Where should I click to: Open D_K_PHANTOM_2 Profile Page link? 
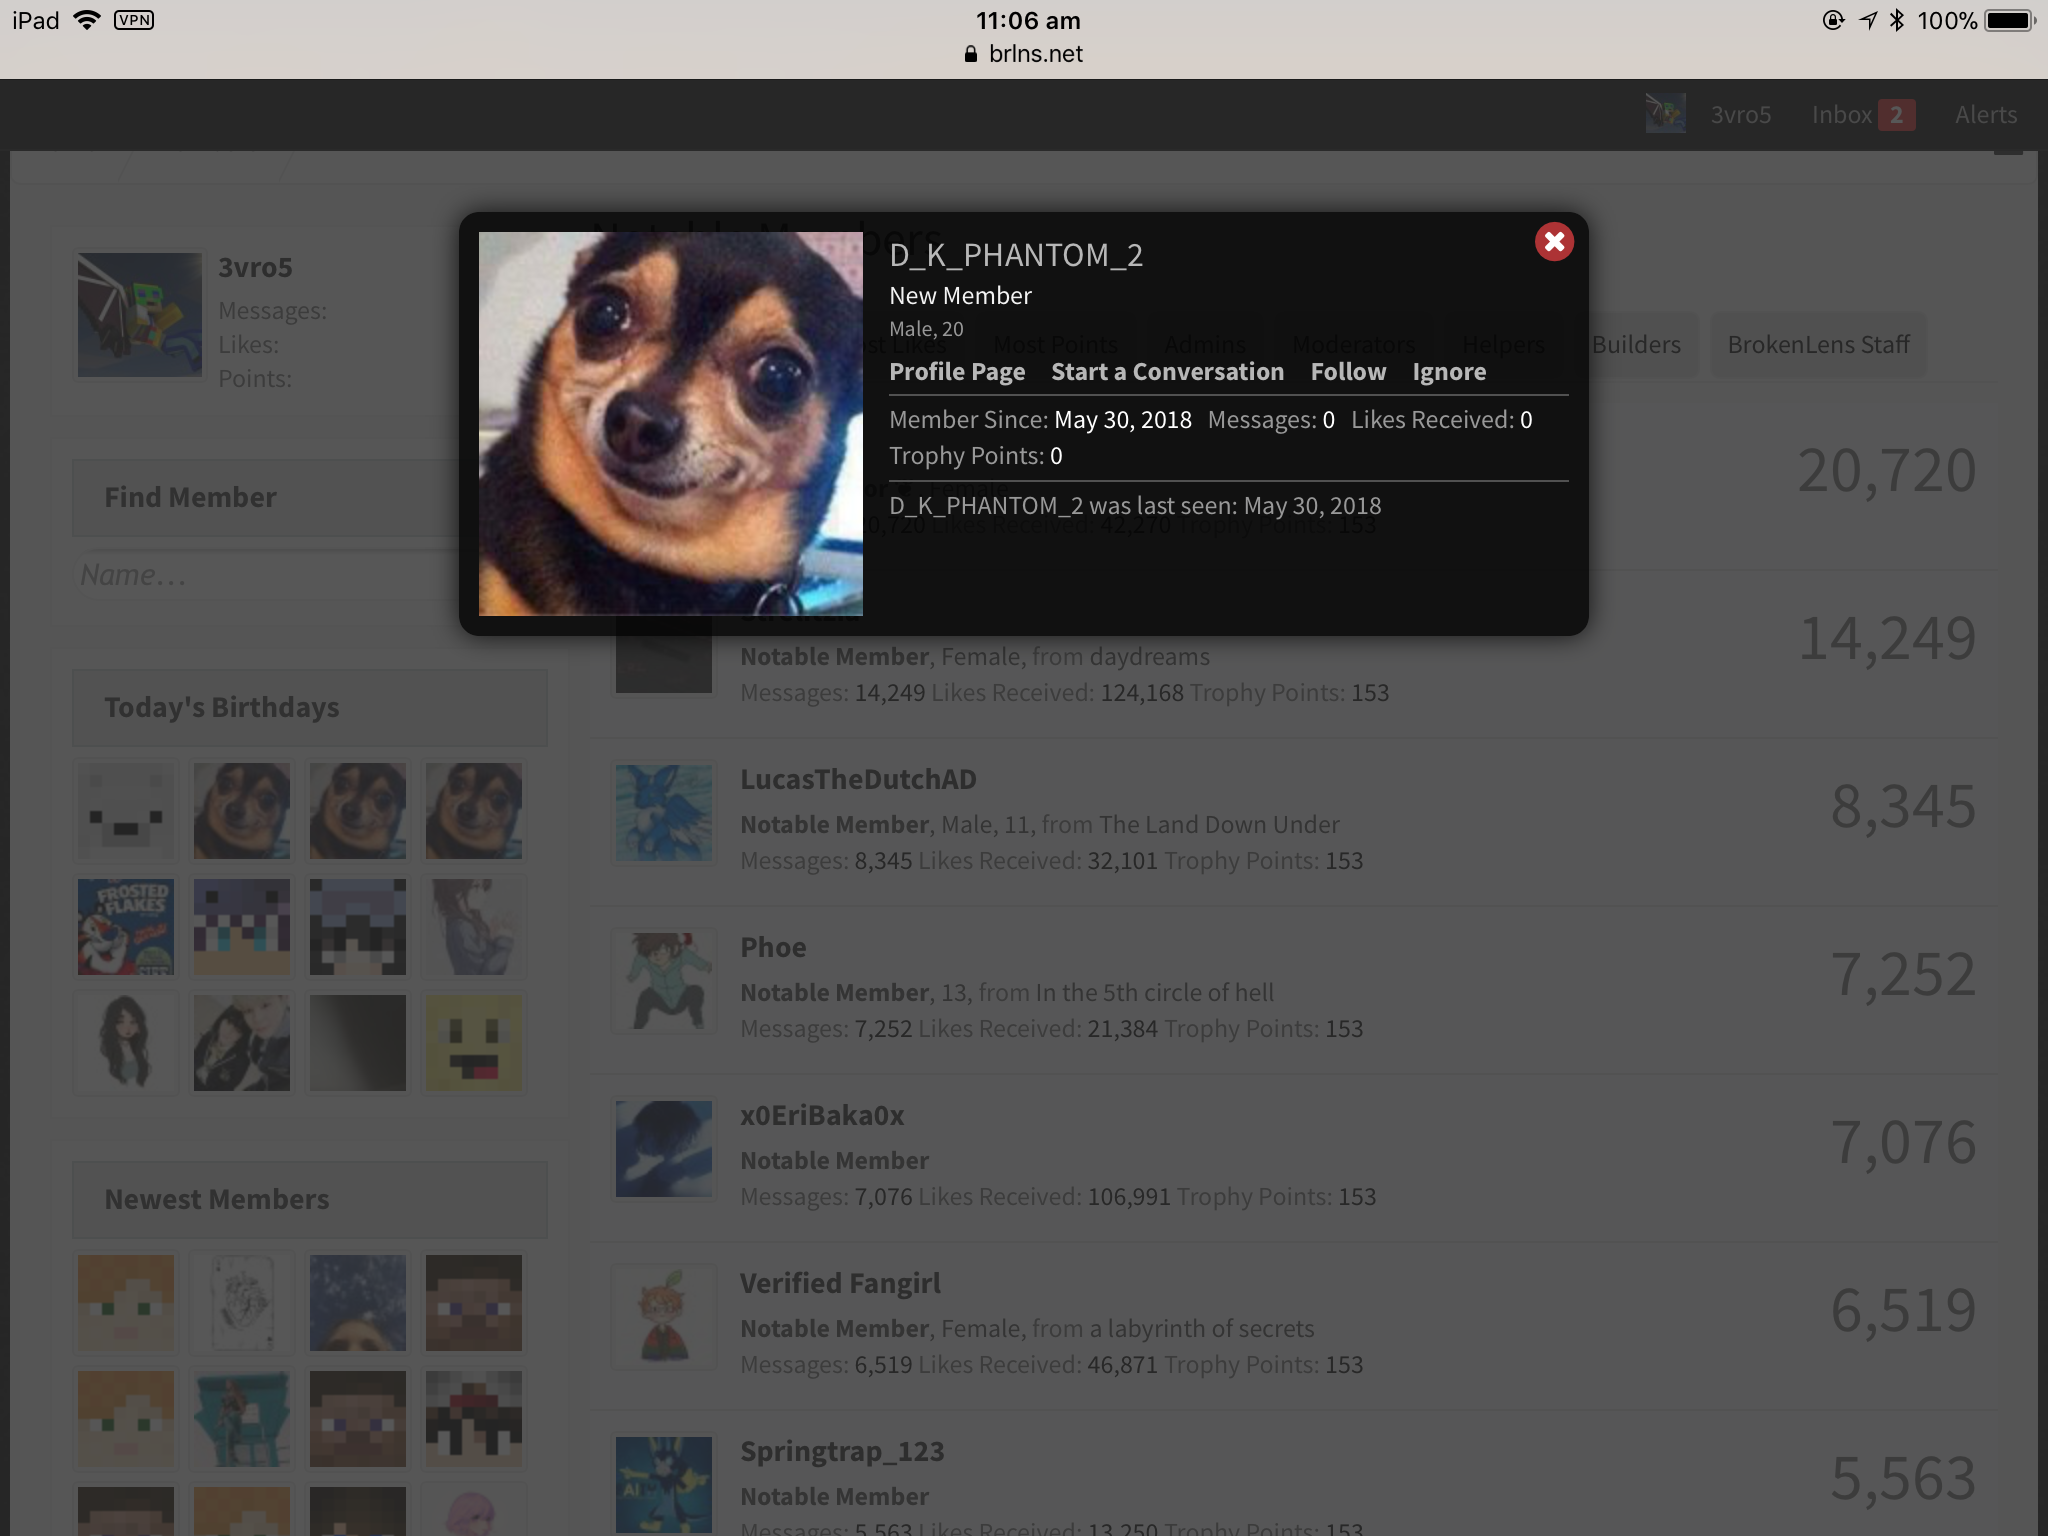click(957, 372)
